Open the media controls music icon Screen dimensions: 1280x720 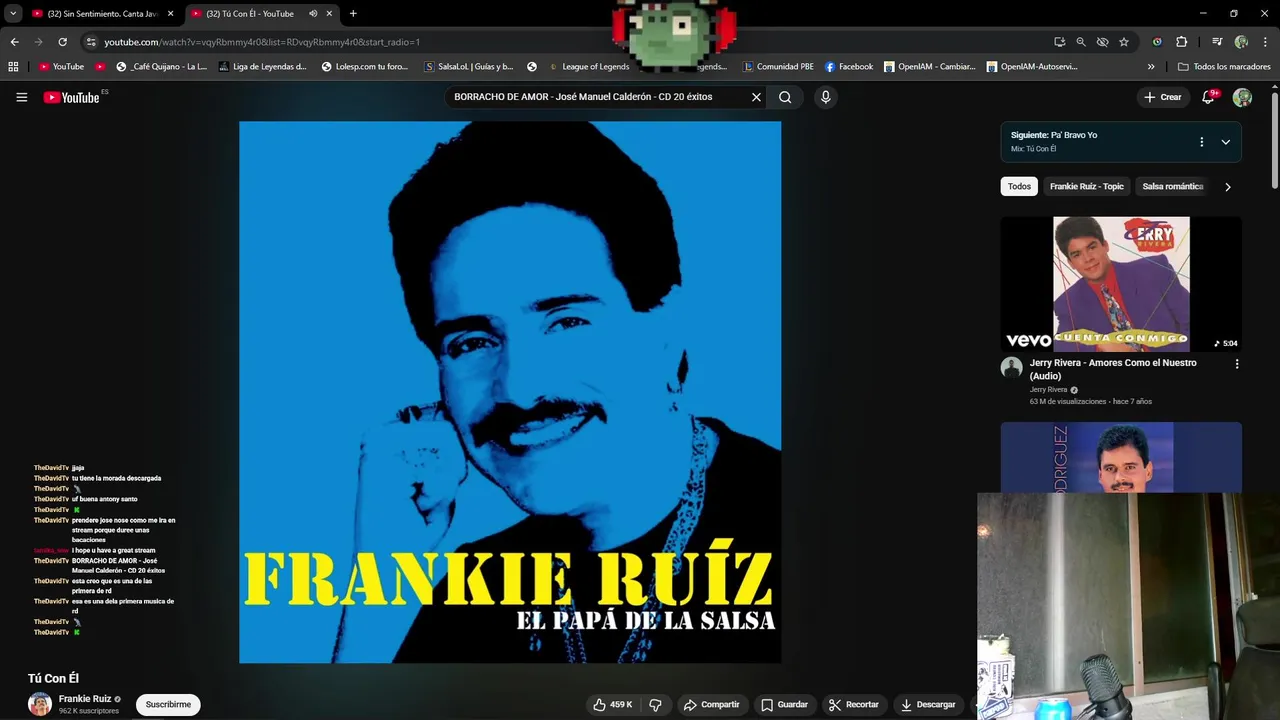[1217, 42]
